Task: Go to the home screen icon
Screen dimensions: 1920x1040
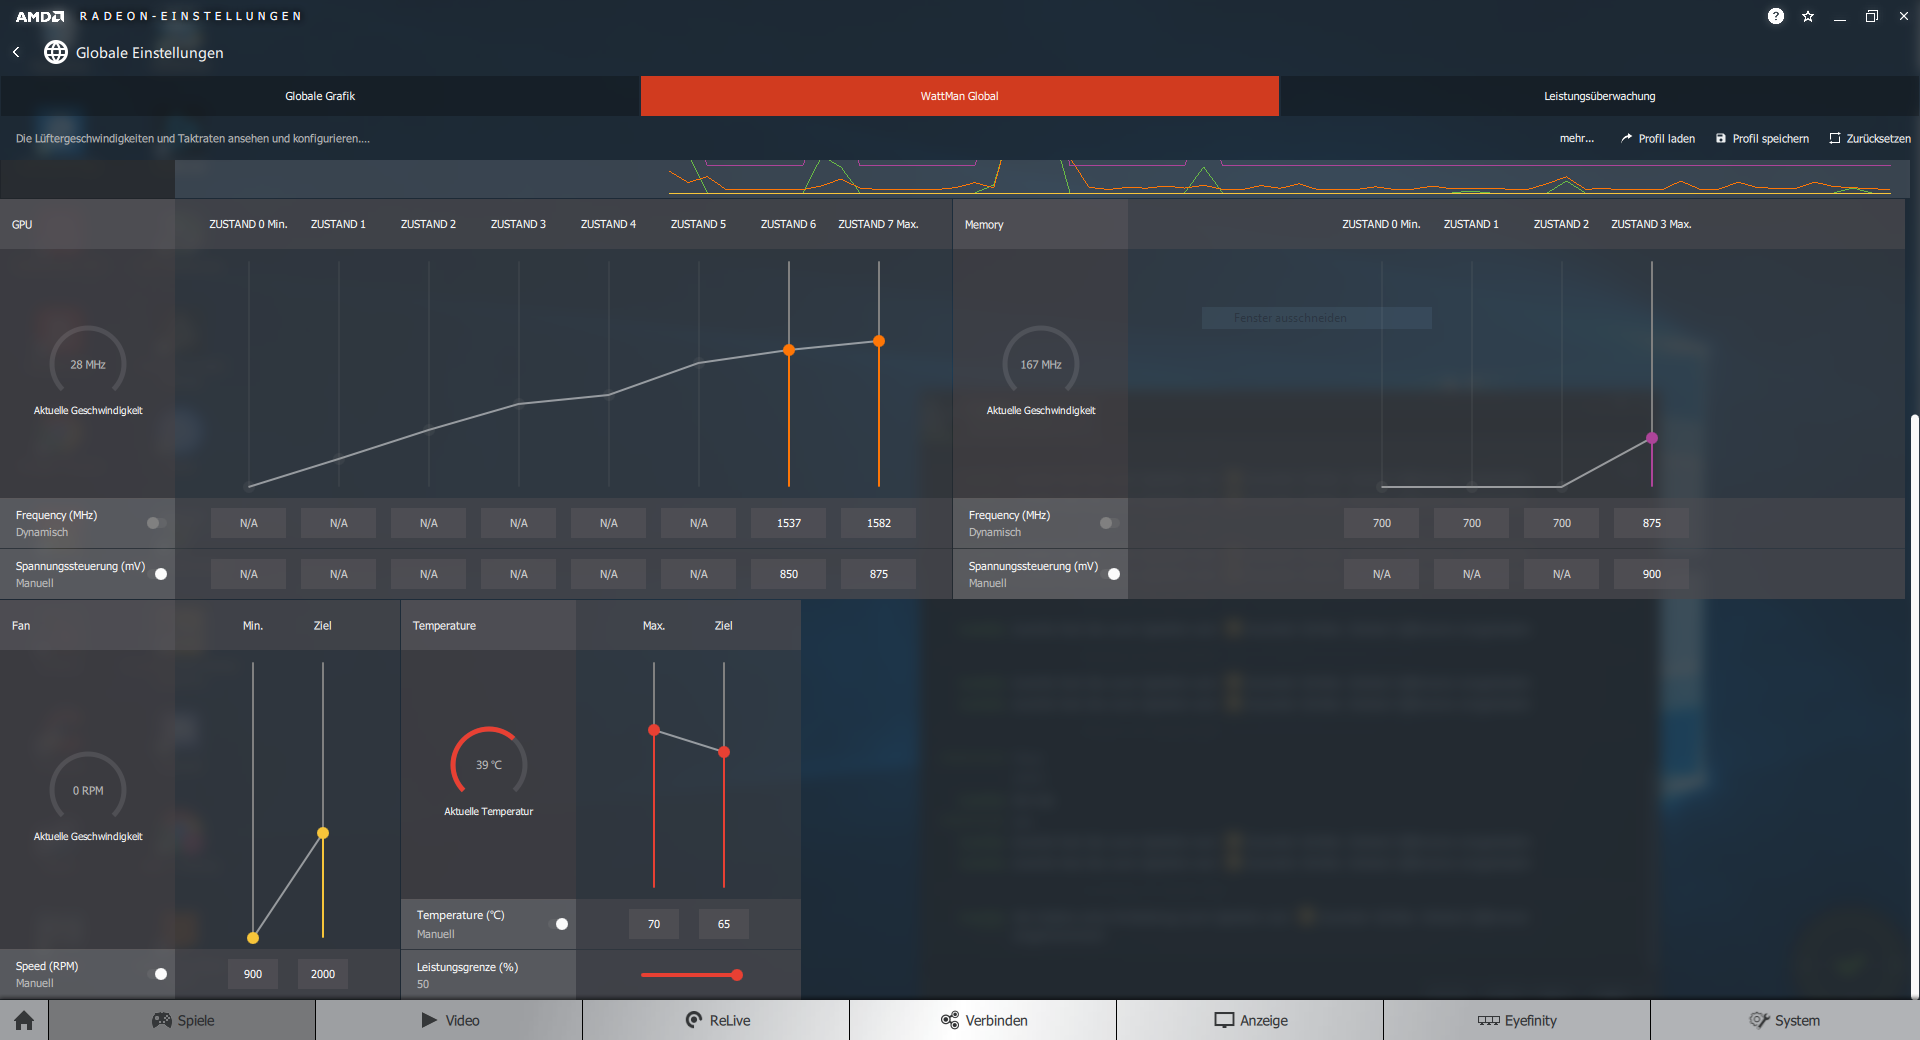Action: tap(24, 1020)
